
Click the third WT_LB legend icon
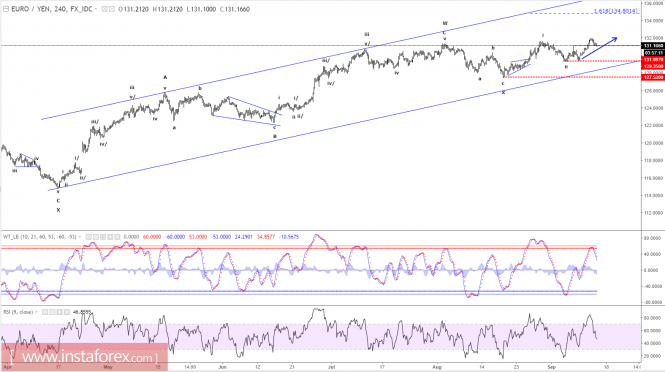pos(103,237)
